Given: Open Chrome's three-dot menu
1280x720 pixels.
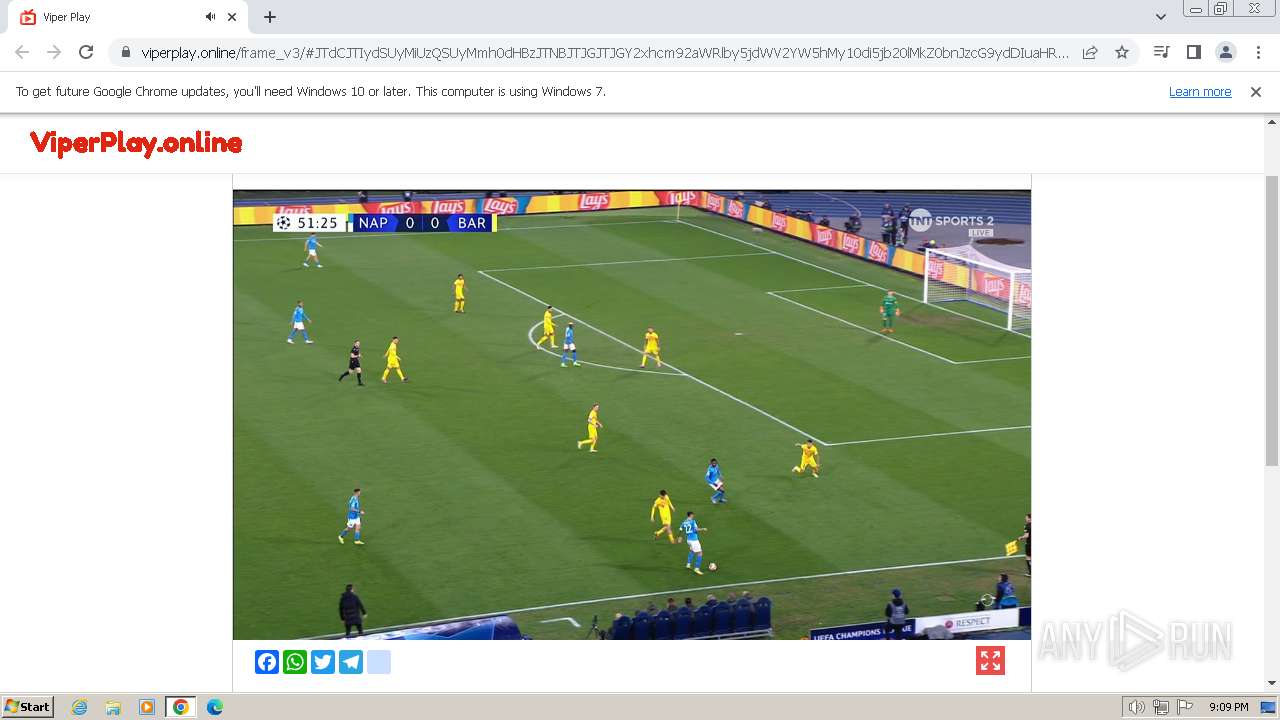Looking at the screenshot, I should pyautogui.click(x=1258, y=52).
